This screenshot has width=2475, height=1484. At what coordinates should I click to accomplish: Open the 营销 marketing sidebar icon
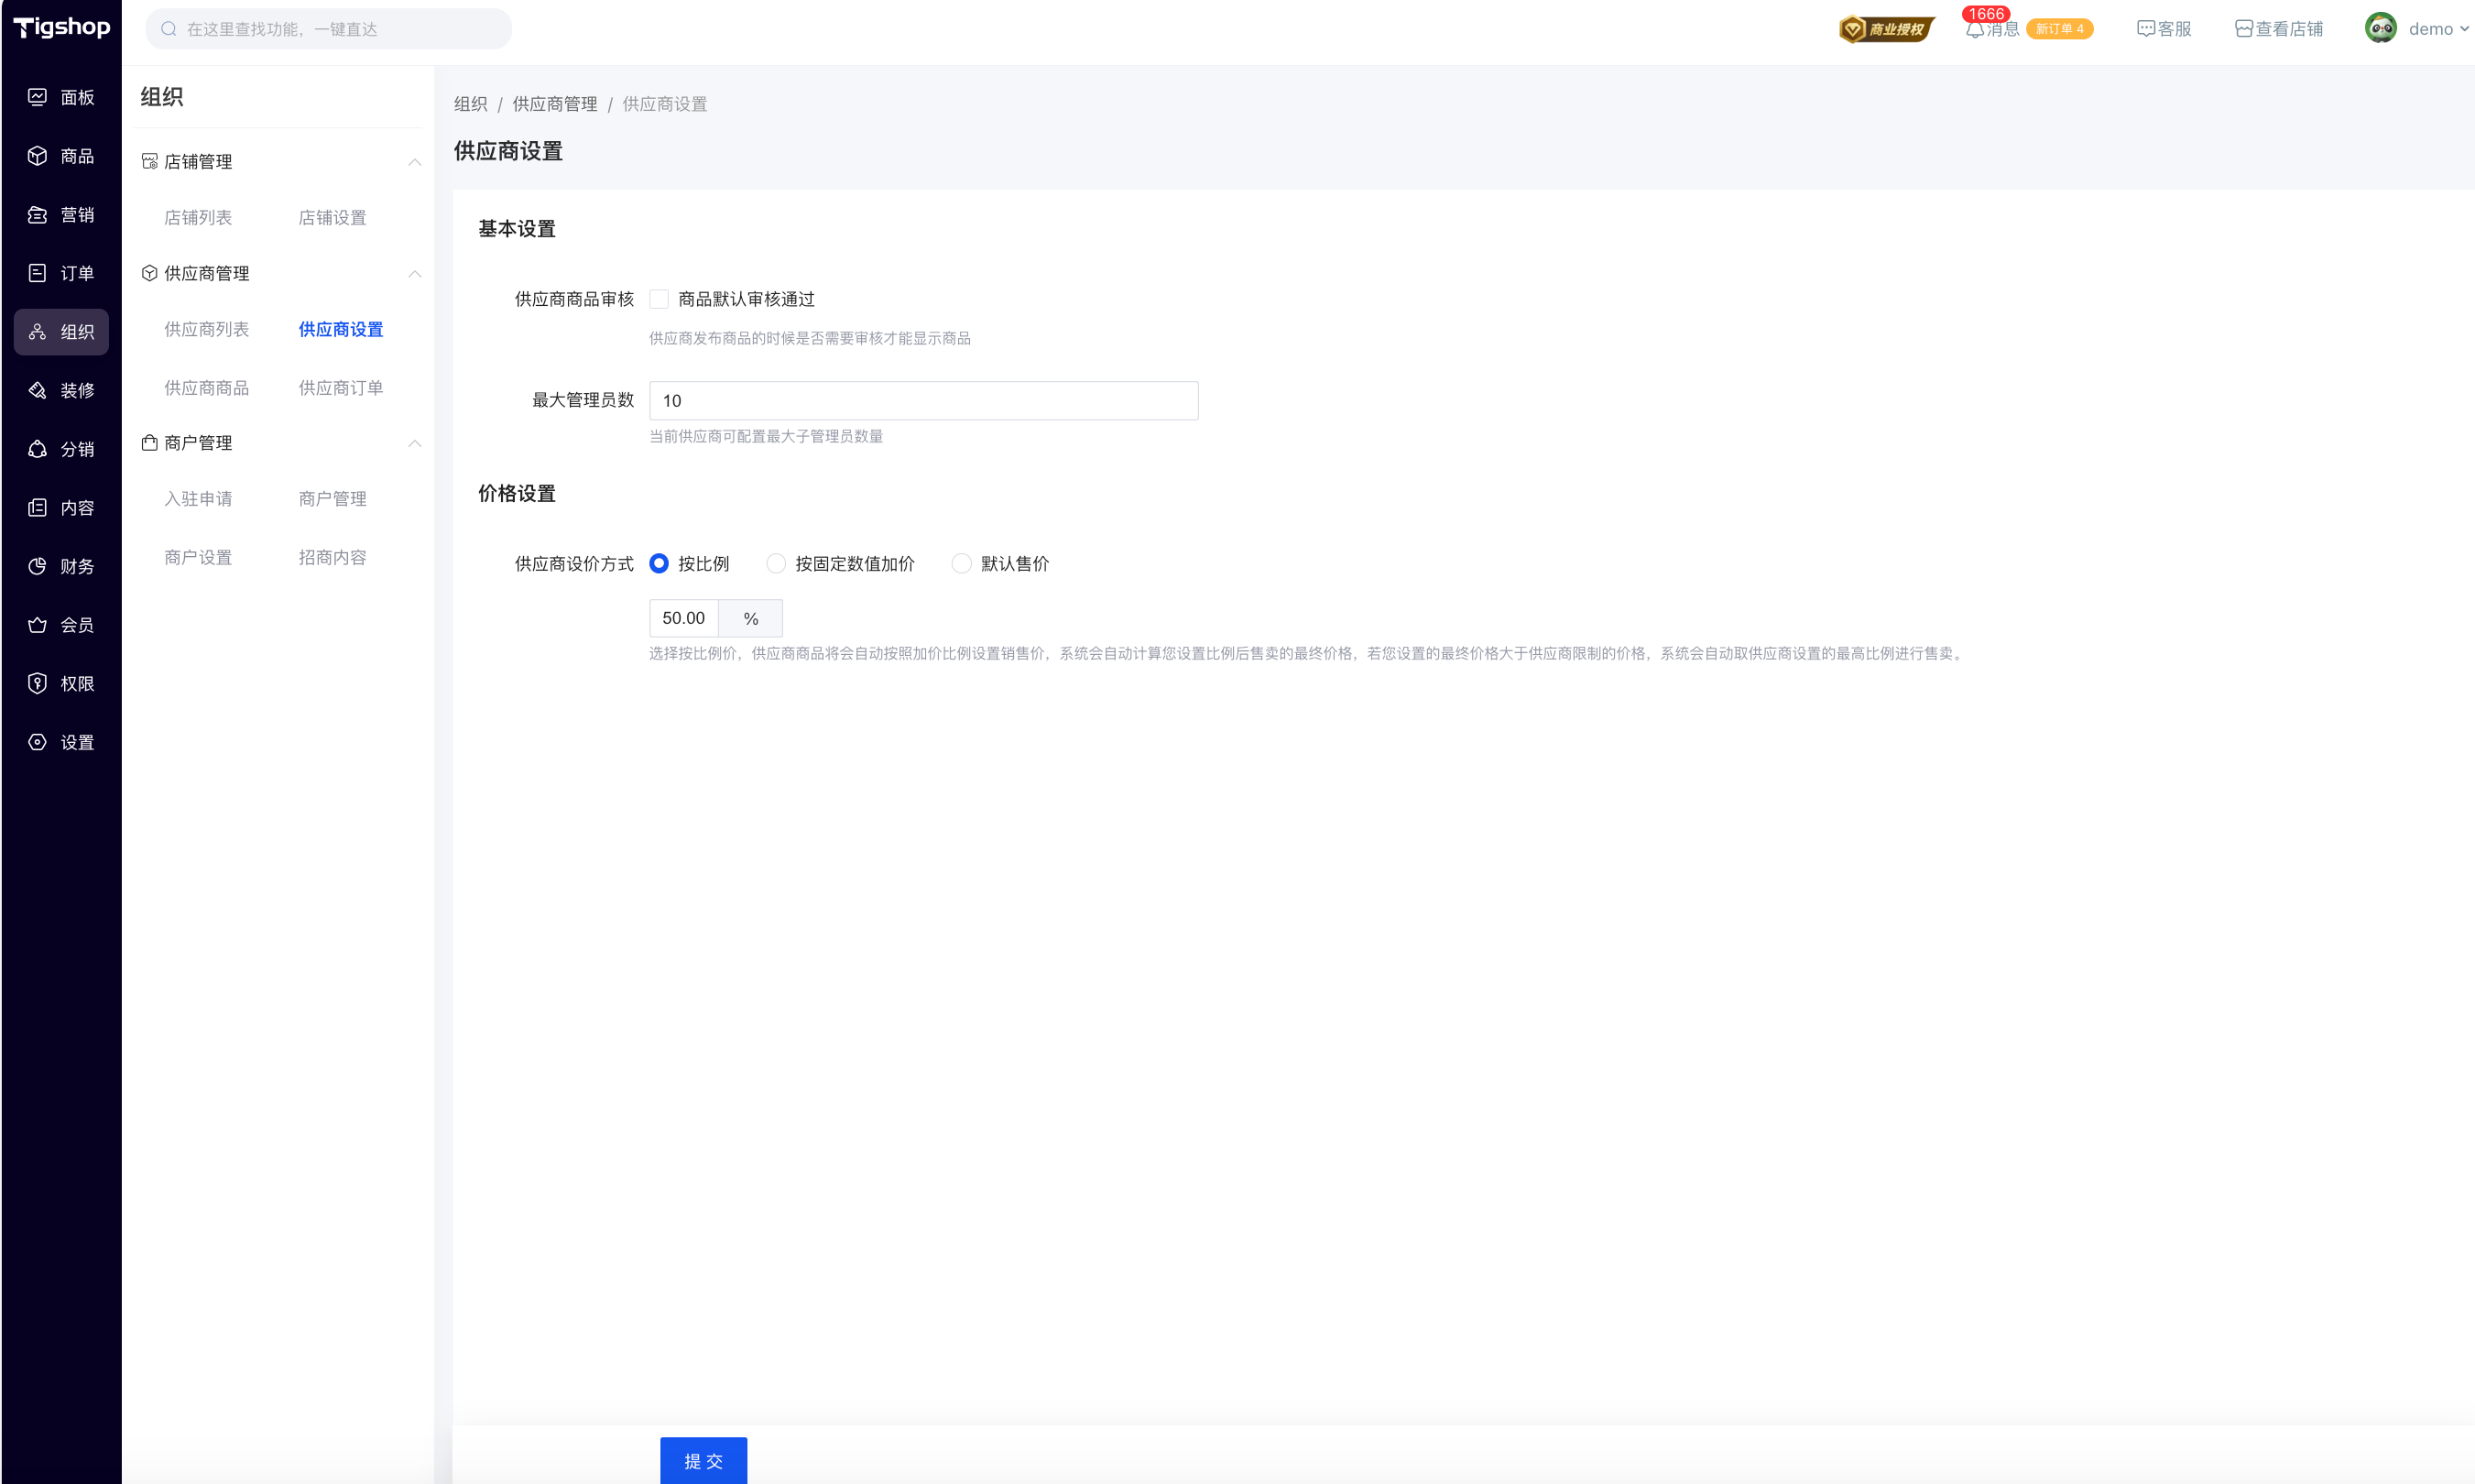[x=38, y=215]
